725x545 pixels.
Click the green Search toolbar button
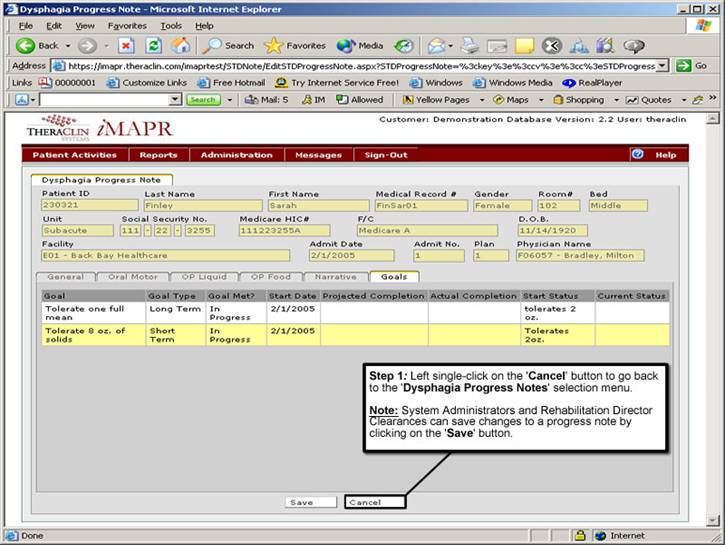(203, 99)
